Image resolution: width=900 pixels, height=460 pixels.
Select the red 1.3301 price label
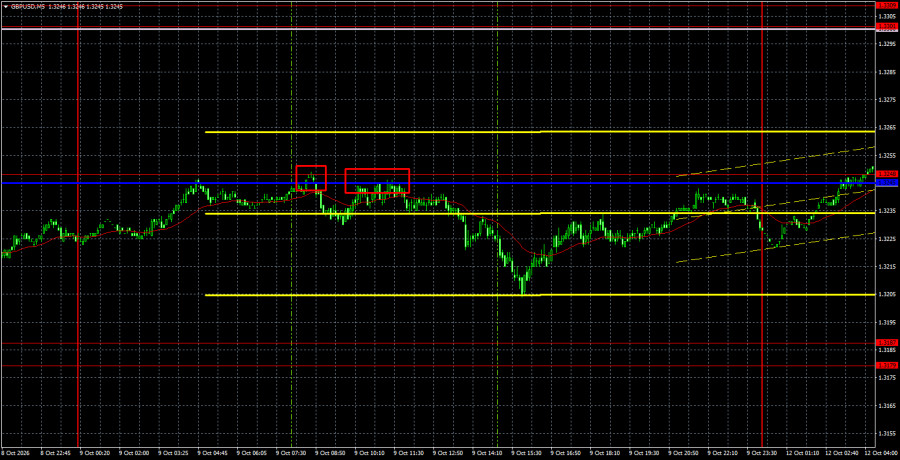click(x=885, y=27)
